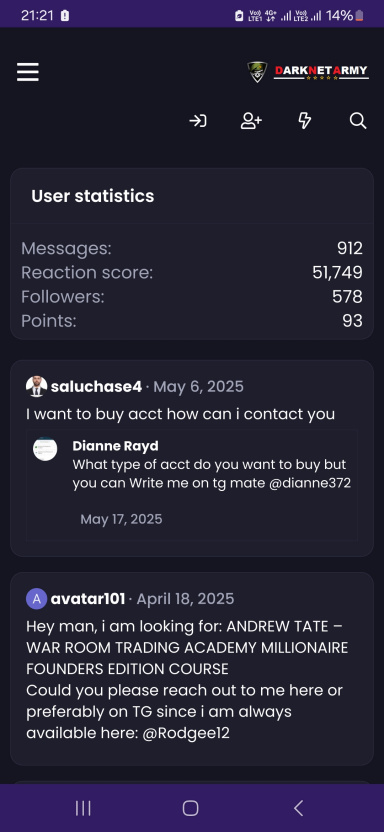The image size is (384, 832).
Task: Open the hamburger navigation menu
Action: [28, 72]
